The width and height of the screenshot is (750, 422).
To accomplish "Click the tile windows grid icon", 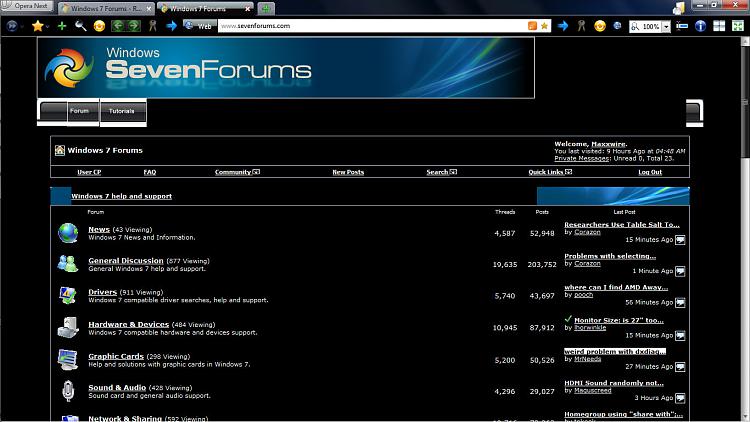I will pyautogui.click(x=719, y=26).
